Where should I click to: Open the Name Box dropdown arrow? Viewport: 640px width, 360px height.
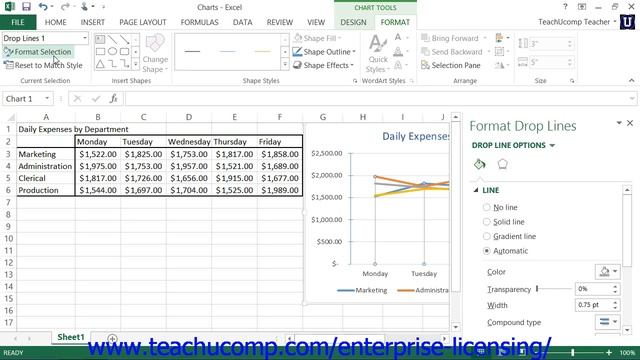[x=47, y=99]
